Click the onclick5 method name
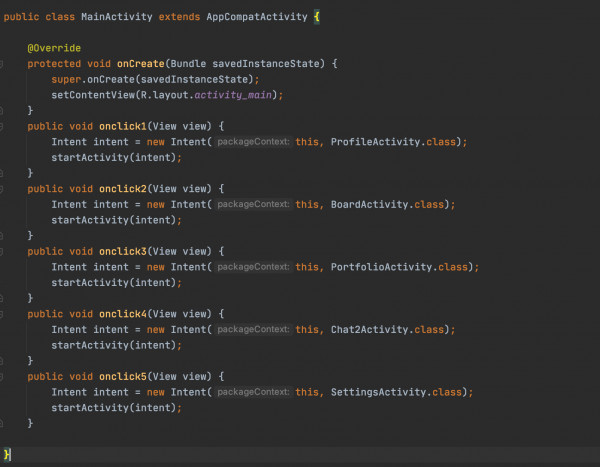 click(123, 377)
